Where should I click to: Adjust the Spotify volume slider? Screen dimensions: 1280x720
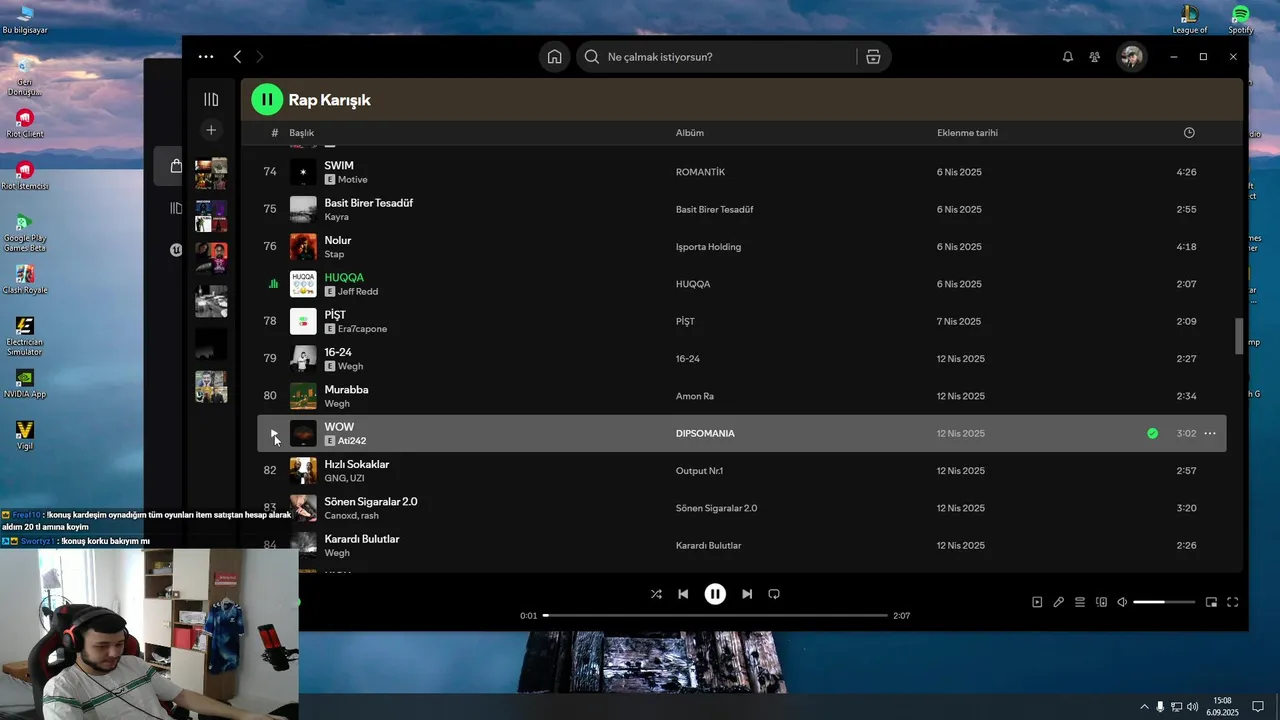pyautogui.click(x=1164, y=602)
